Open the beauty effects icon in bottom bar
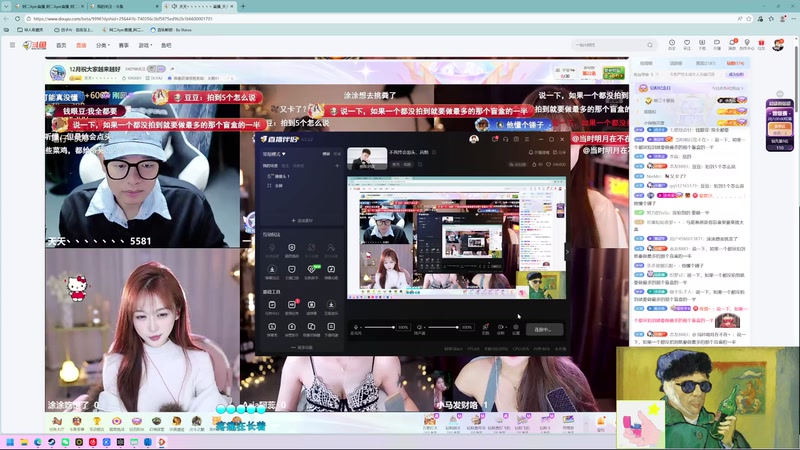 [485, 329]
